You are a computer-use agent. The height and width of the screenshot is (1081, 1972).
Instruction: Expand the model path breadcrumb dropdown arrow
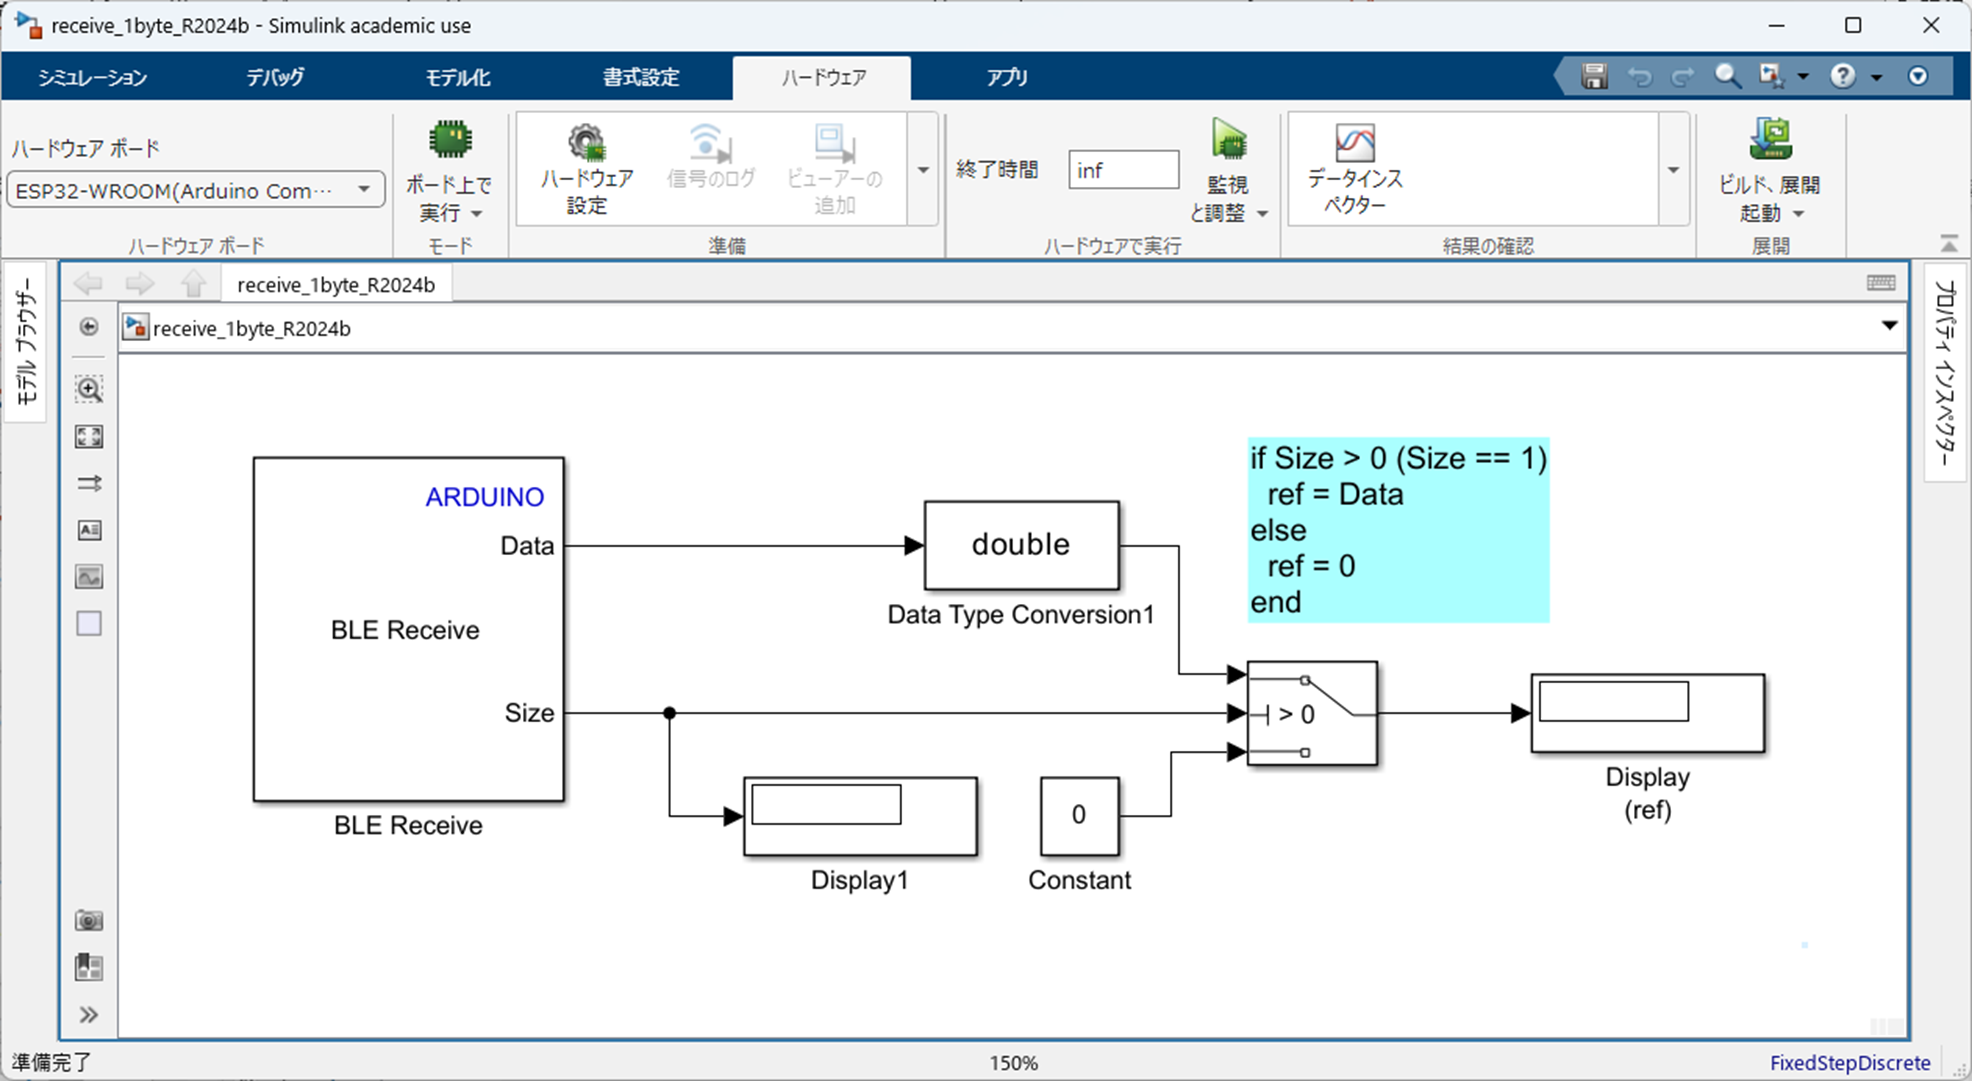pyautogui.click(x=1889, y=326)
